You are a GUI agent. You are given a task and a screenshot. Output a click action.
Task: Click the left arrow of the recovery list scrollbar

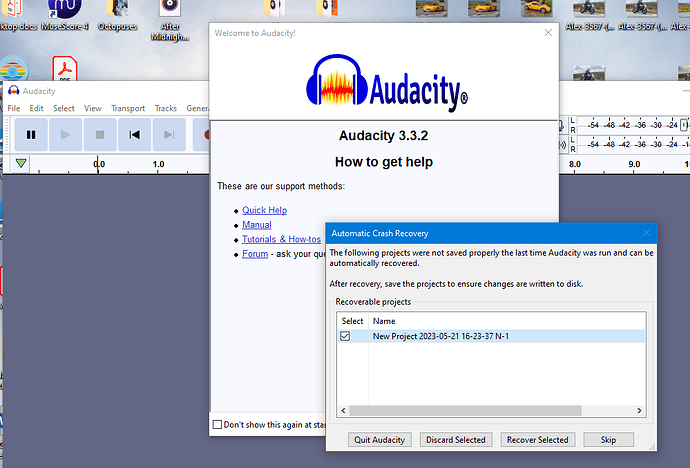(x=343, y=410)
